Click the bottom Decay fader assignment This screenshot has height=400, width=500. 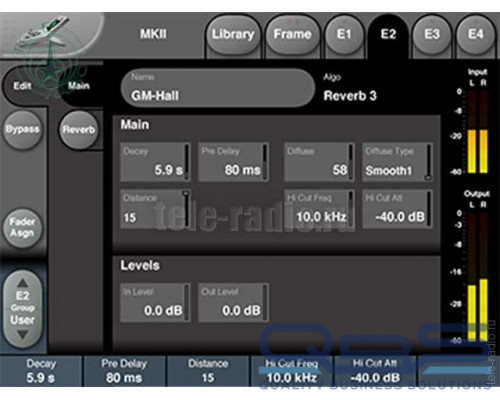coord(41,371)
